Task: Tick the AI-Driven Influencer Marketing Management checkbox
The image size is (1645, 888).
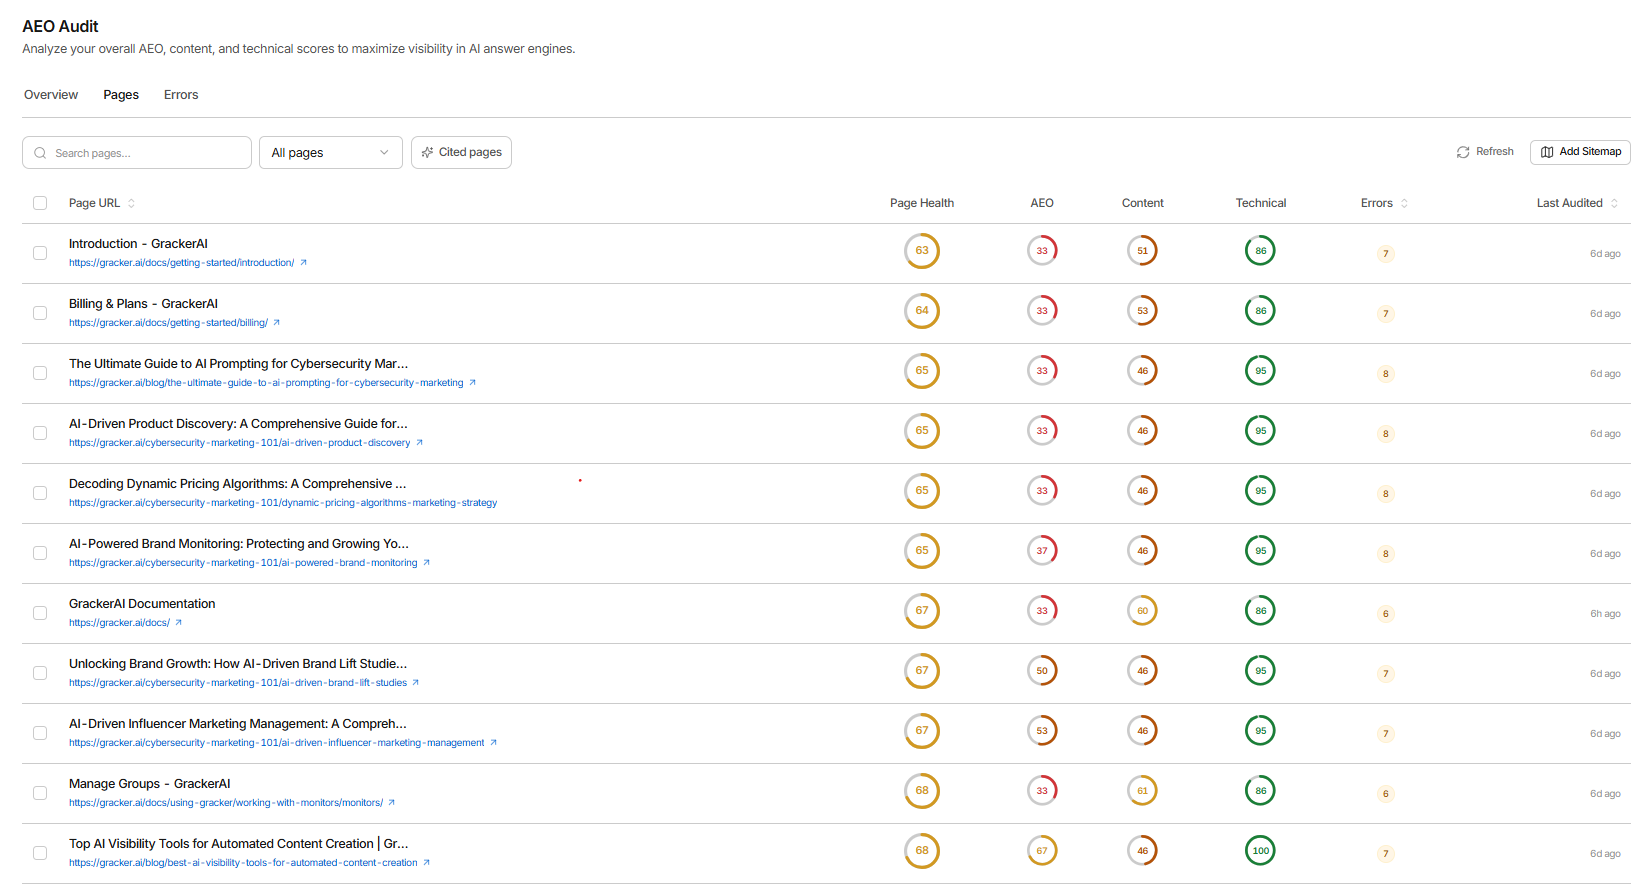Action: click(40, 733)
